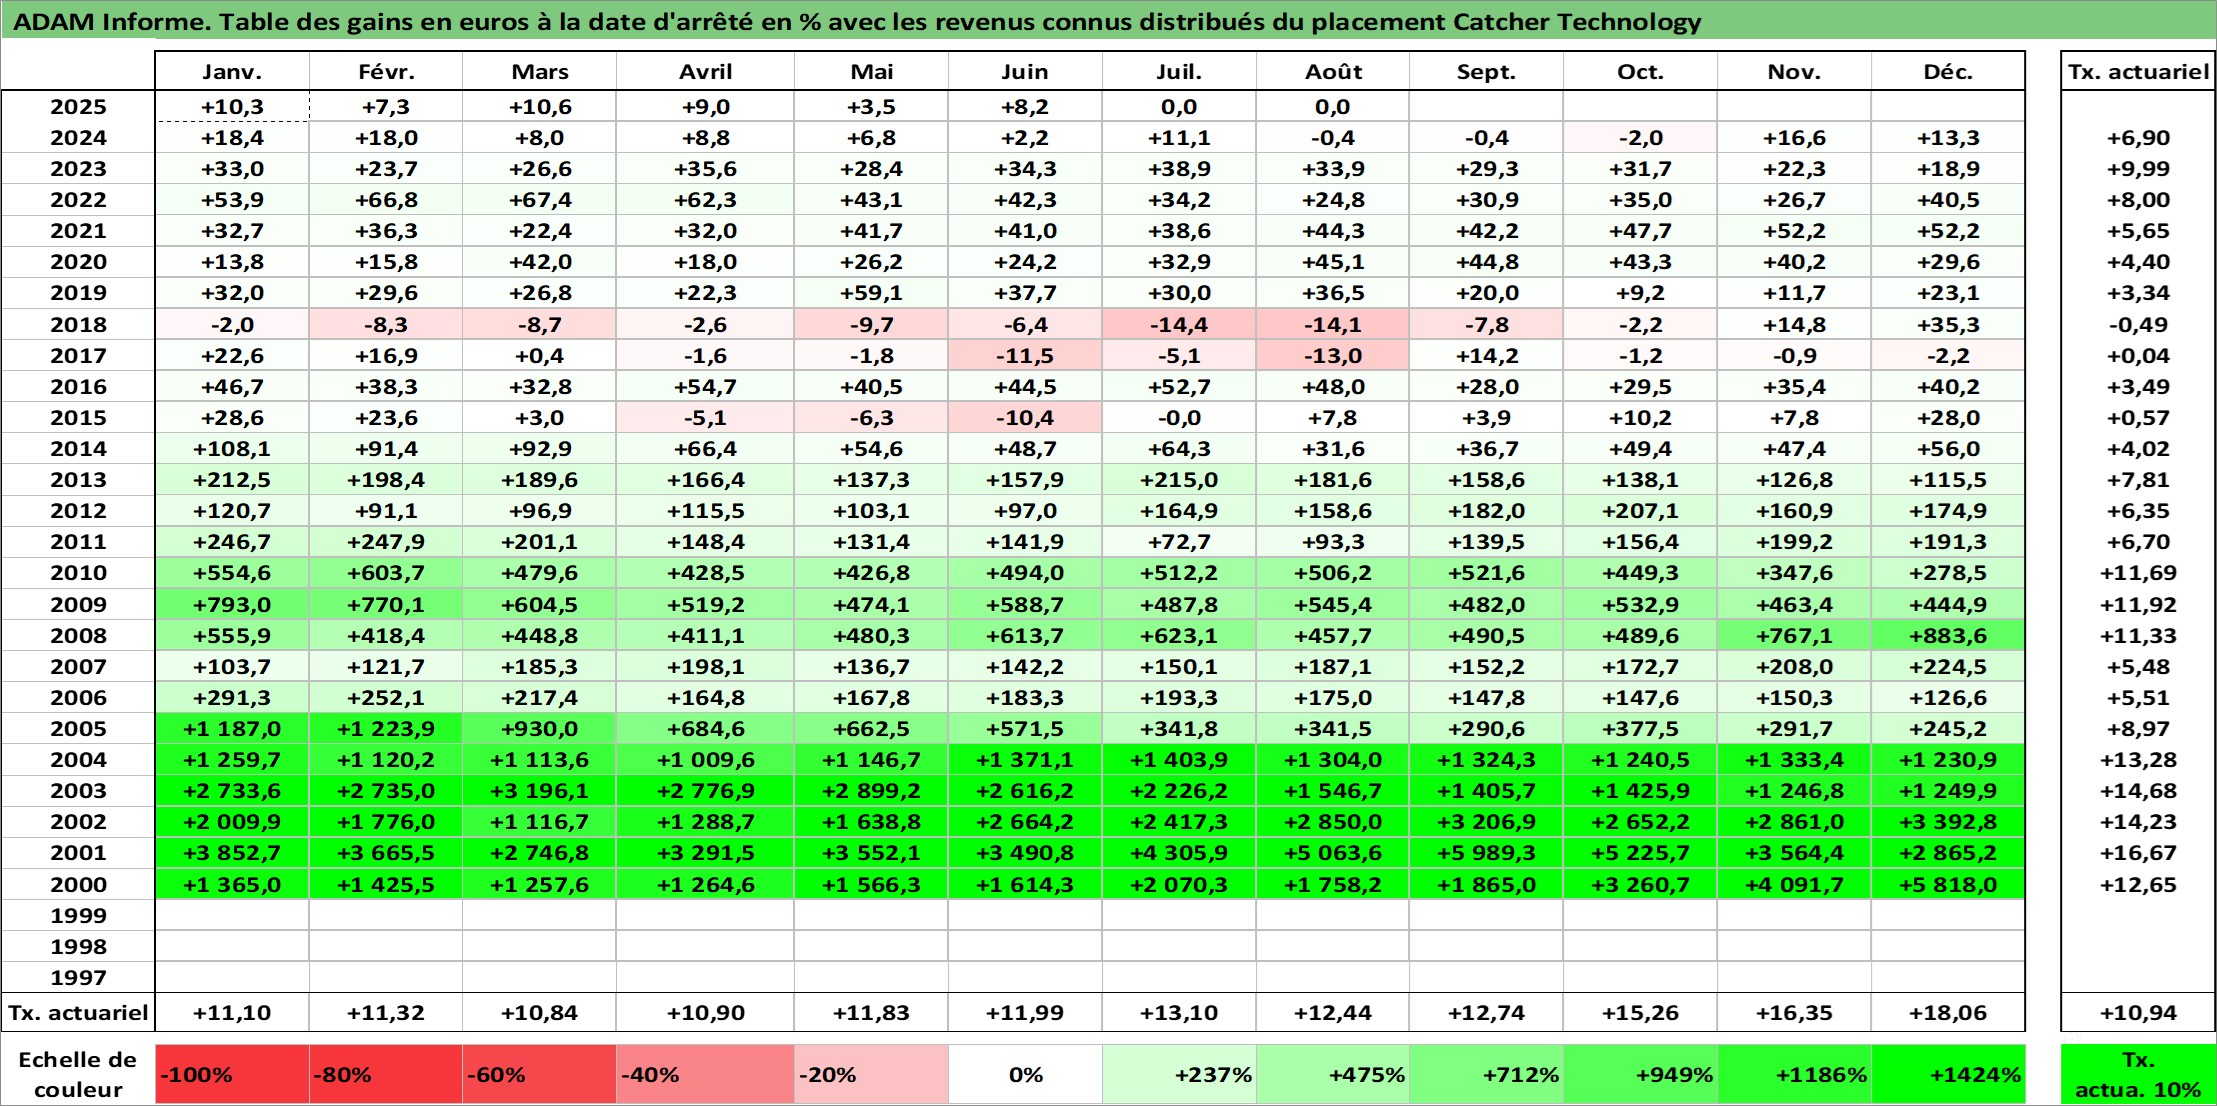Click the +1424% color scale swatch
Screen dimensions: 2217x1106
tap(1948, 1075)
